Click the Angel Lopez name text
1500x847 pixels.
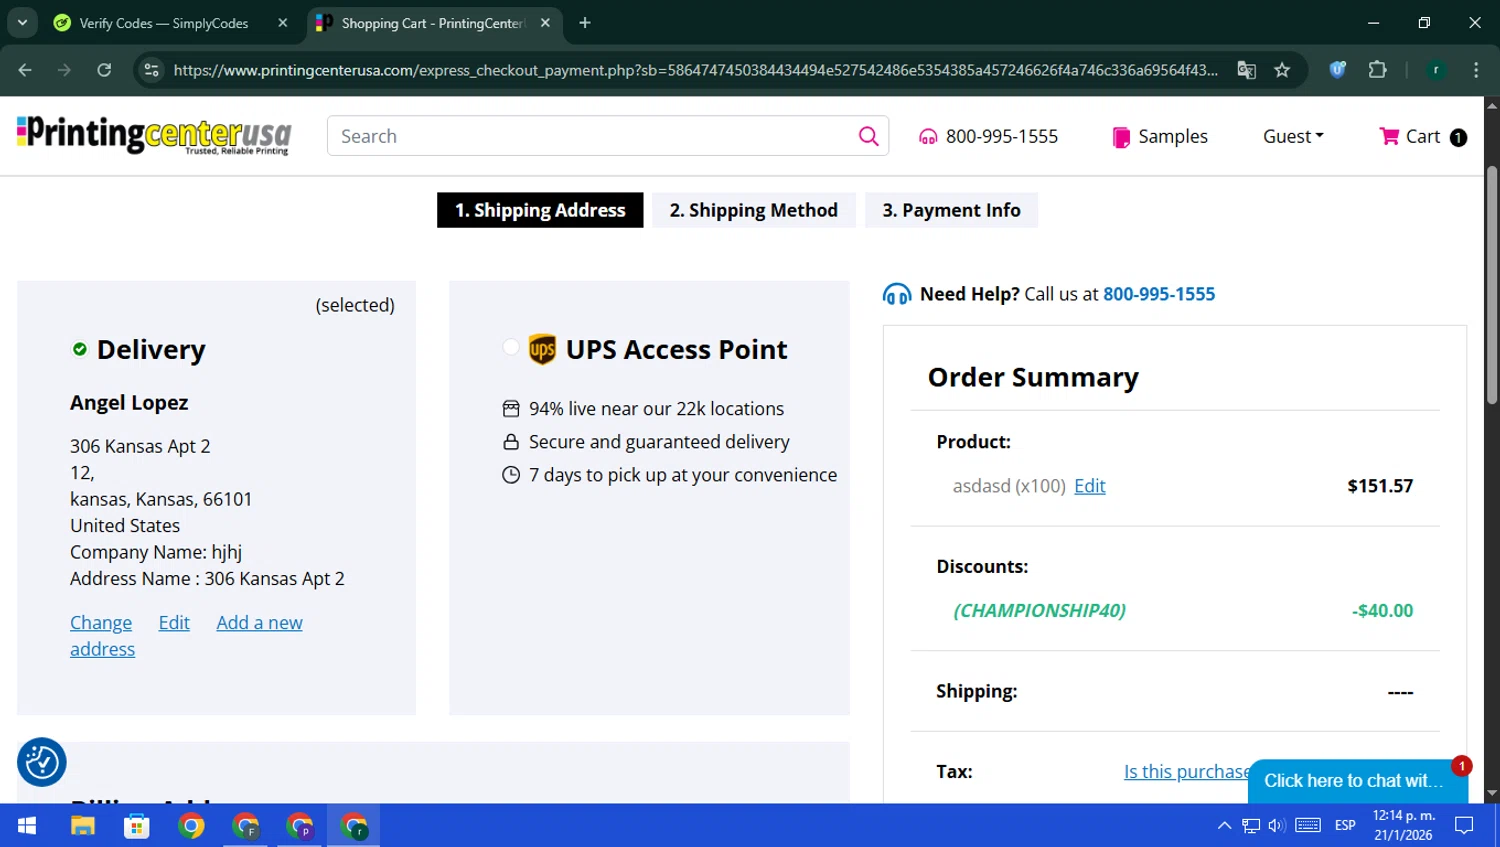[129, 403]
